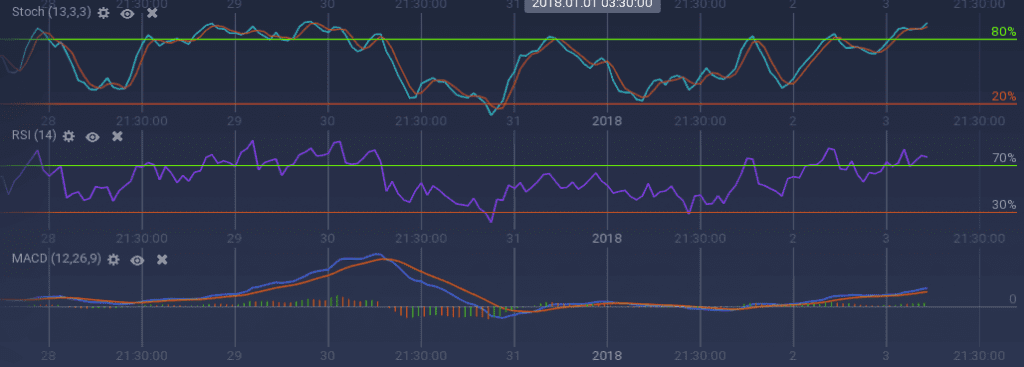Click the RSI 30% level label

[1004, 204]
